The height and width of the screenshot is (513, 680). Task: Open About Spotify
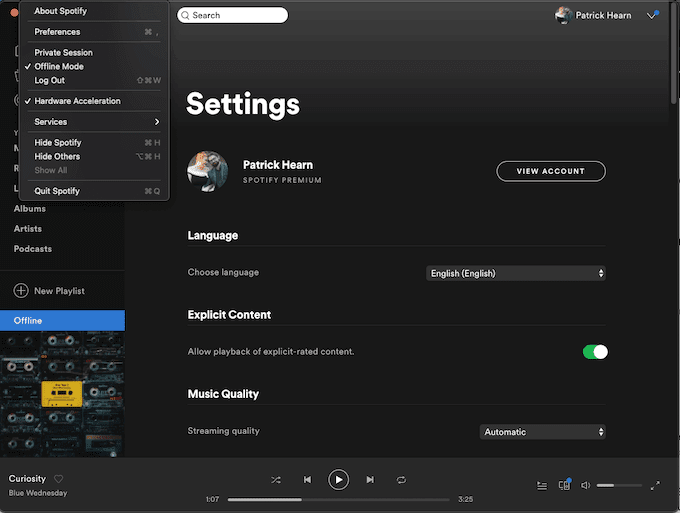[x=94, y=11]
